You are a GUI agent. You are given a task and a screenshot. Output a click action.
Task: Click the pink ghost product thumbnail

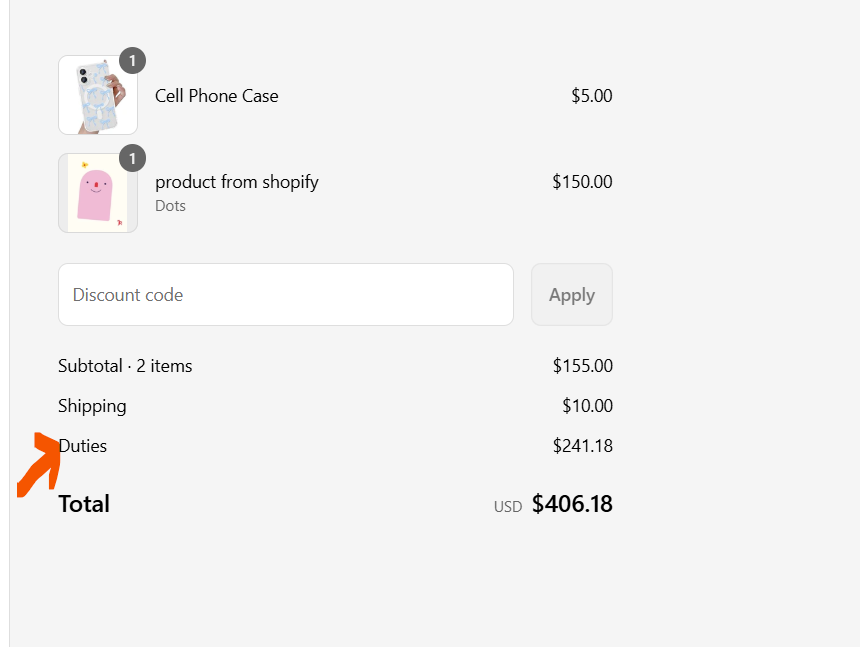pos(98,193)
